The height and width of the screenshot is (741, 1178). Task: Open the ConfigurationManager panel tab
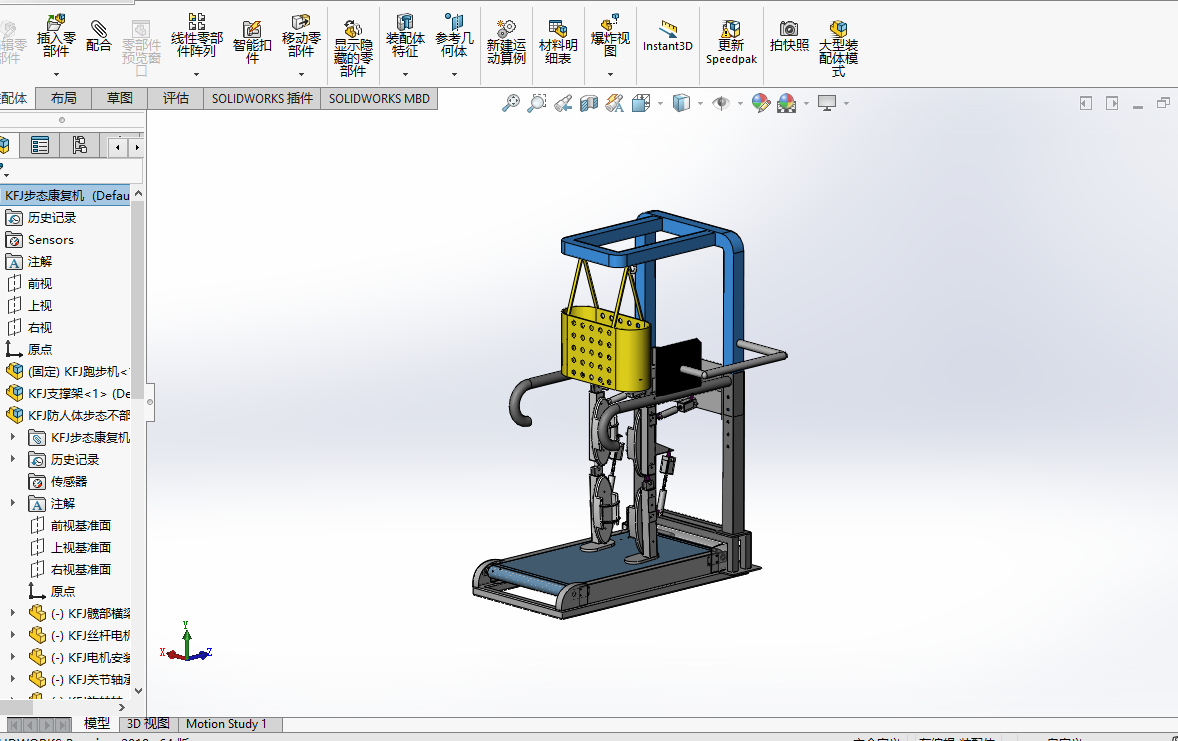click(x=80, y=145)
